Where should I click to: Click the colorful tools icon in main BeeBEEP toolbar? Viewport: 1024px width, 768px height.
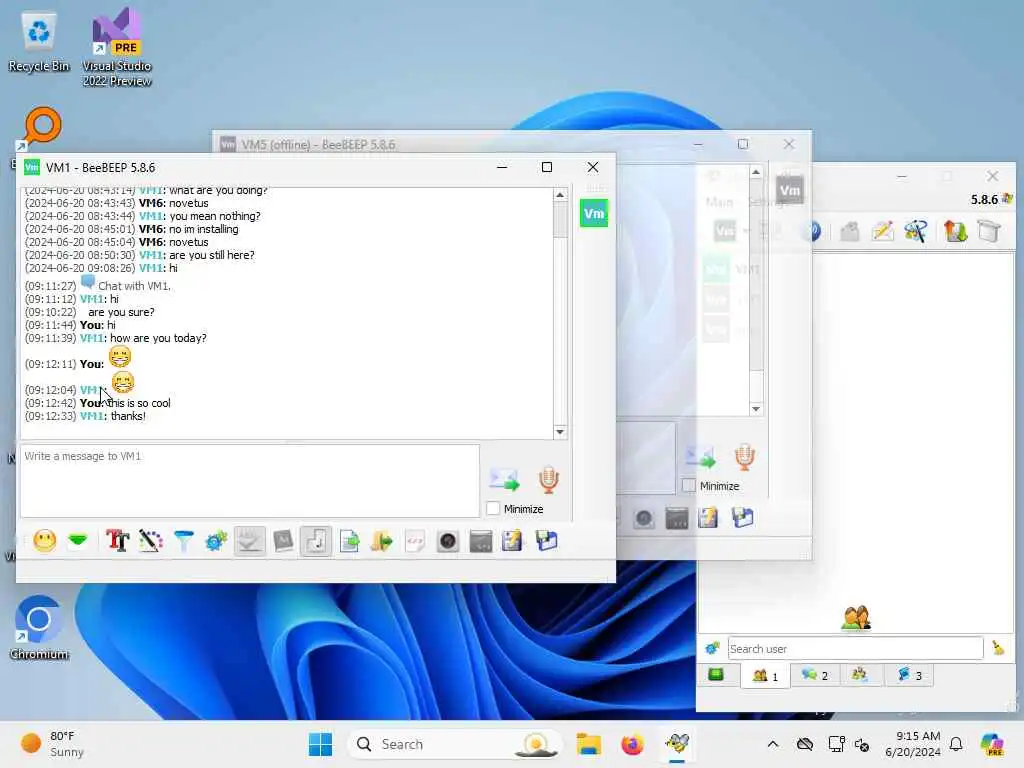tap(916, 231)
